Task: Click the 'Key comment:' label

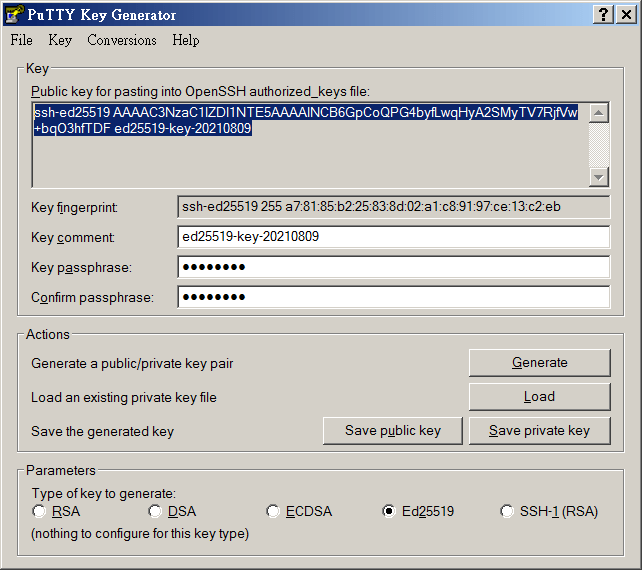Action: pos(73,238)
